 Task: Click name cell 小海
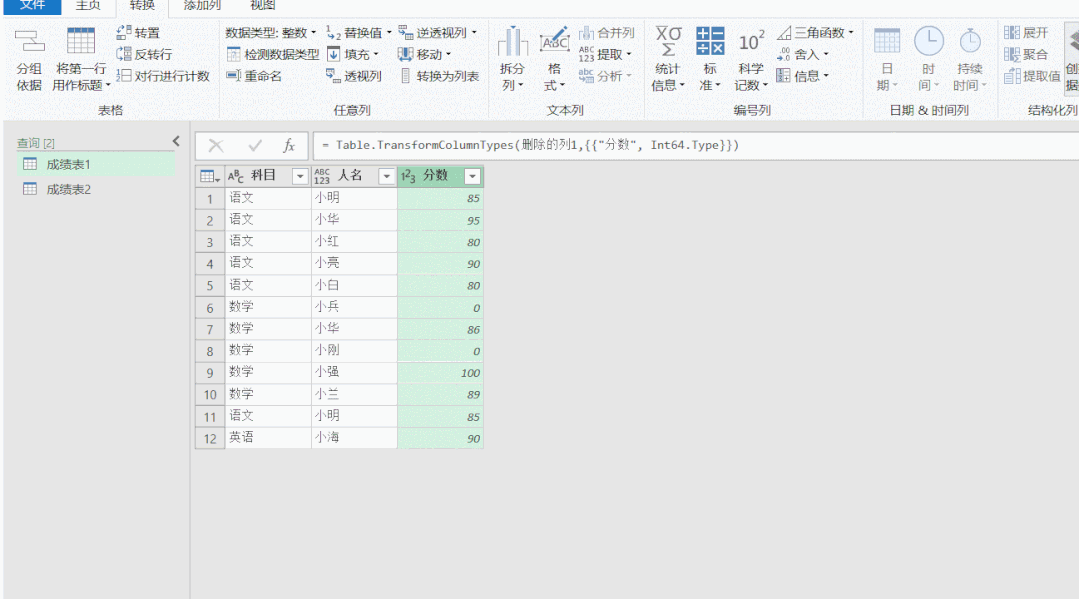point(354,438)
